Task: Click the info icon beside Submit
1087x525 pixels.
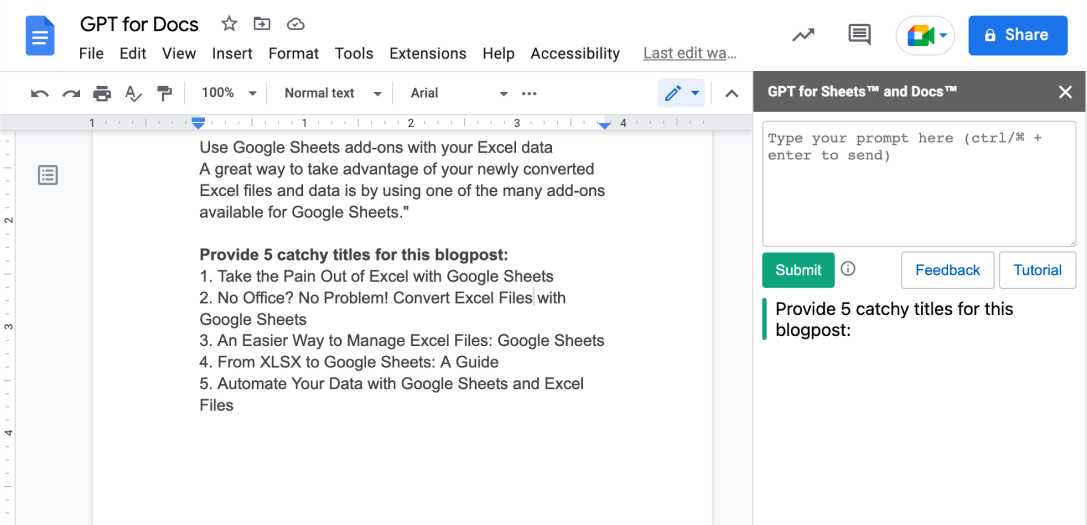Action: [848, 269]
